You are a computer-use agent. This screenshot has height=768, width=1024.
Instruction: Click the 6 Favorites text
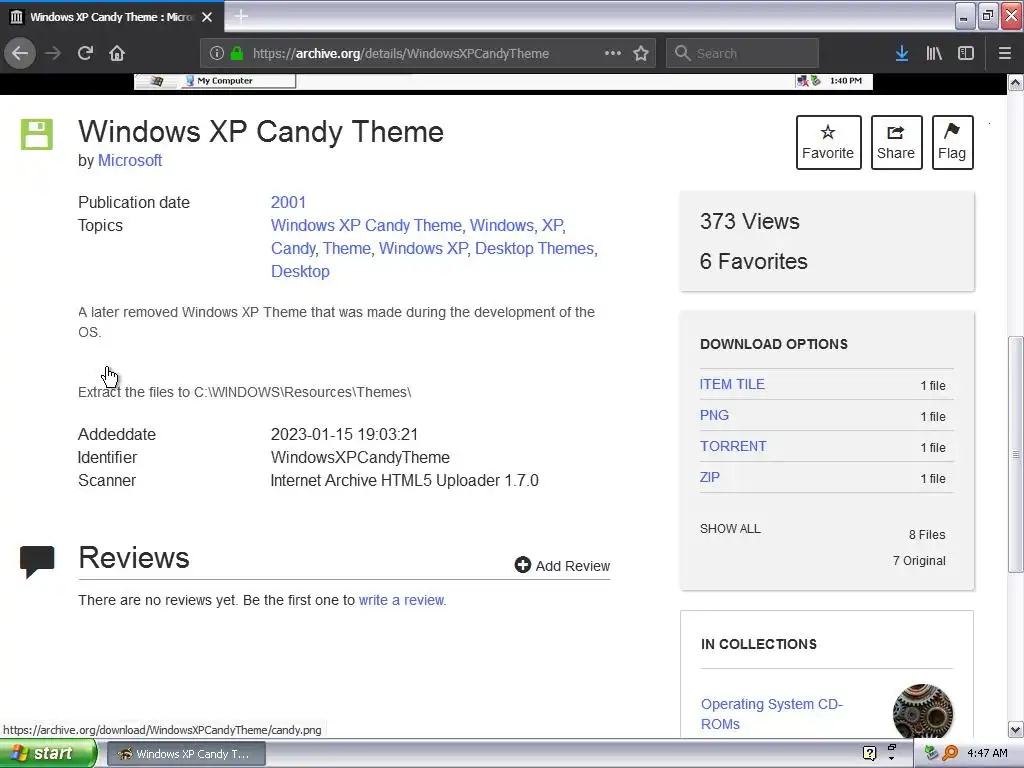coord(754,262)
